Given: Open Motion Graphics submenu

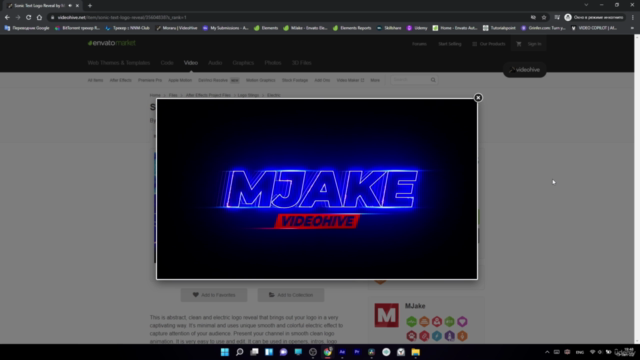Looking at the screenshot, I should (260, 80).
